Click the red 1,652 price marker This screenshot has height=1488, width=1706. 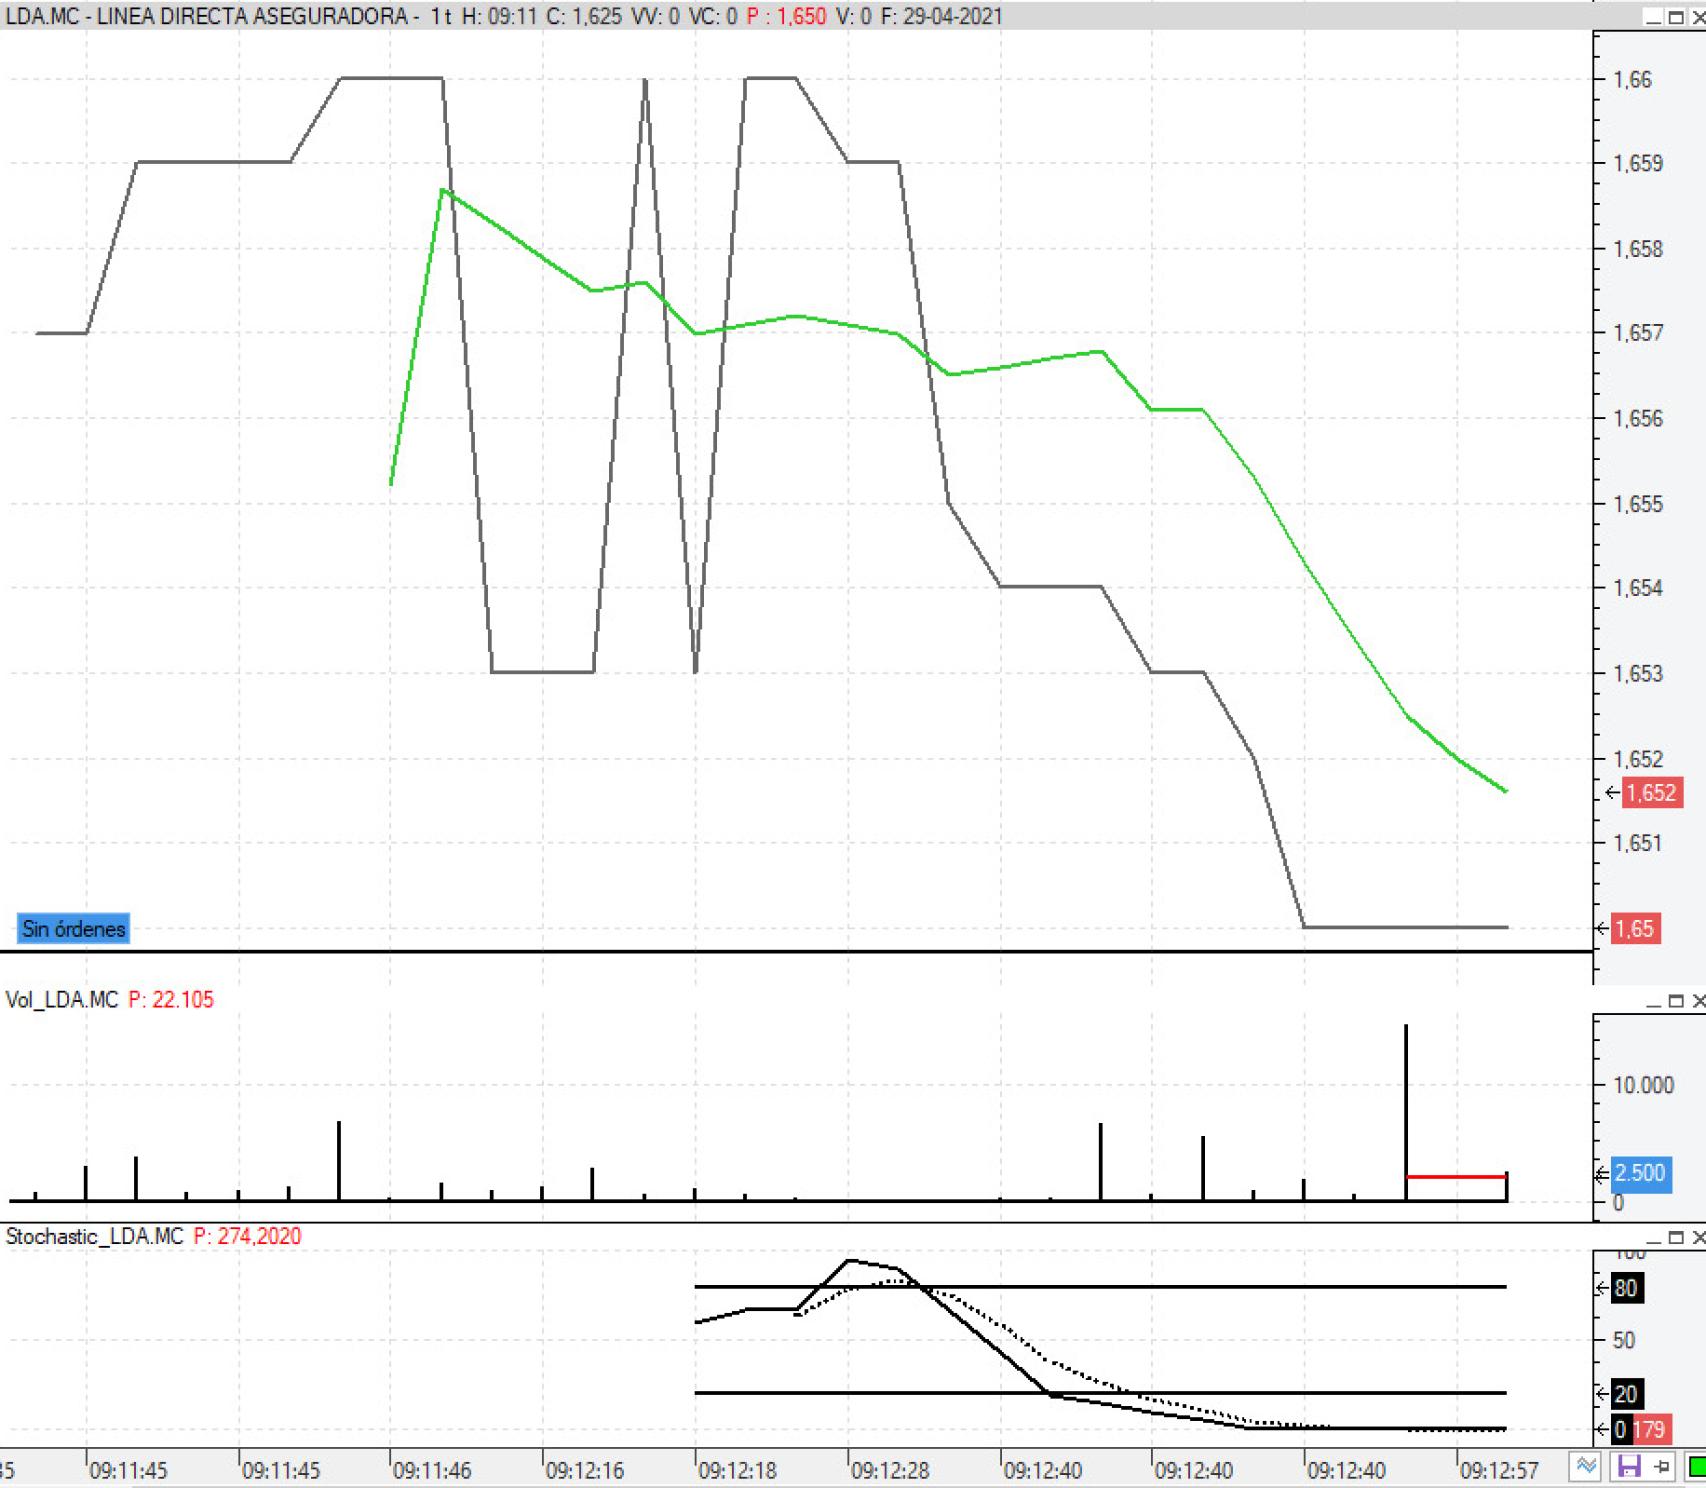[1650, 793]
